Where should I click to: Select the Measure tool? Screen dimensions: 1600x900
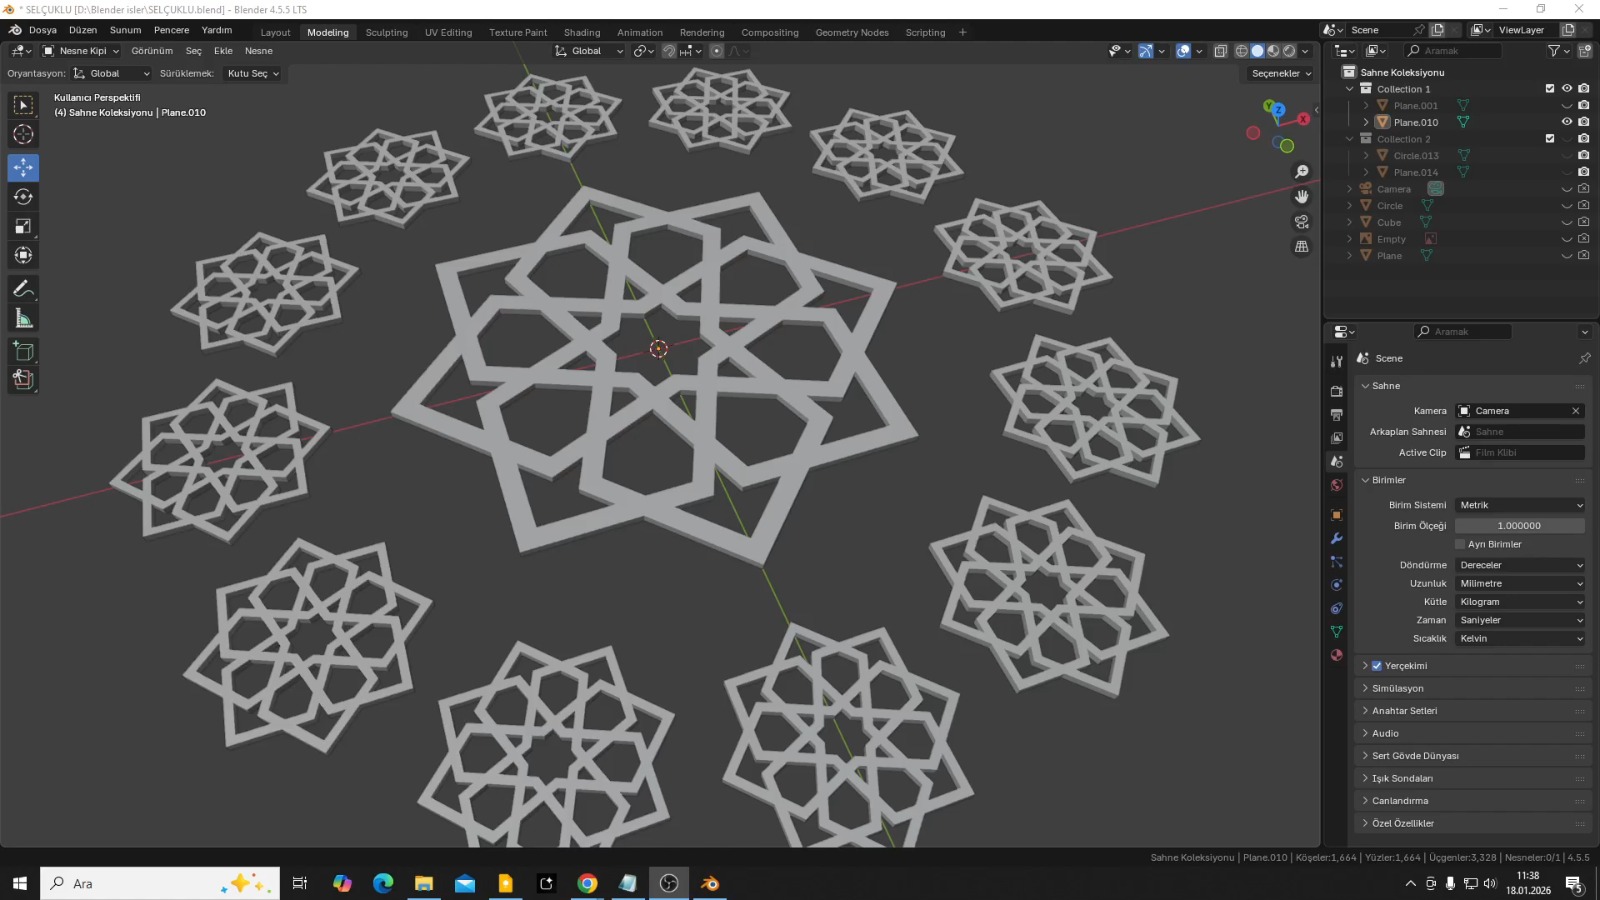(x=22, y=318)
